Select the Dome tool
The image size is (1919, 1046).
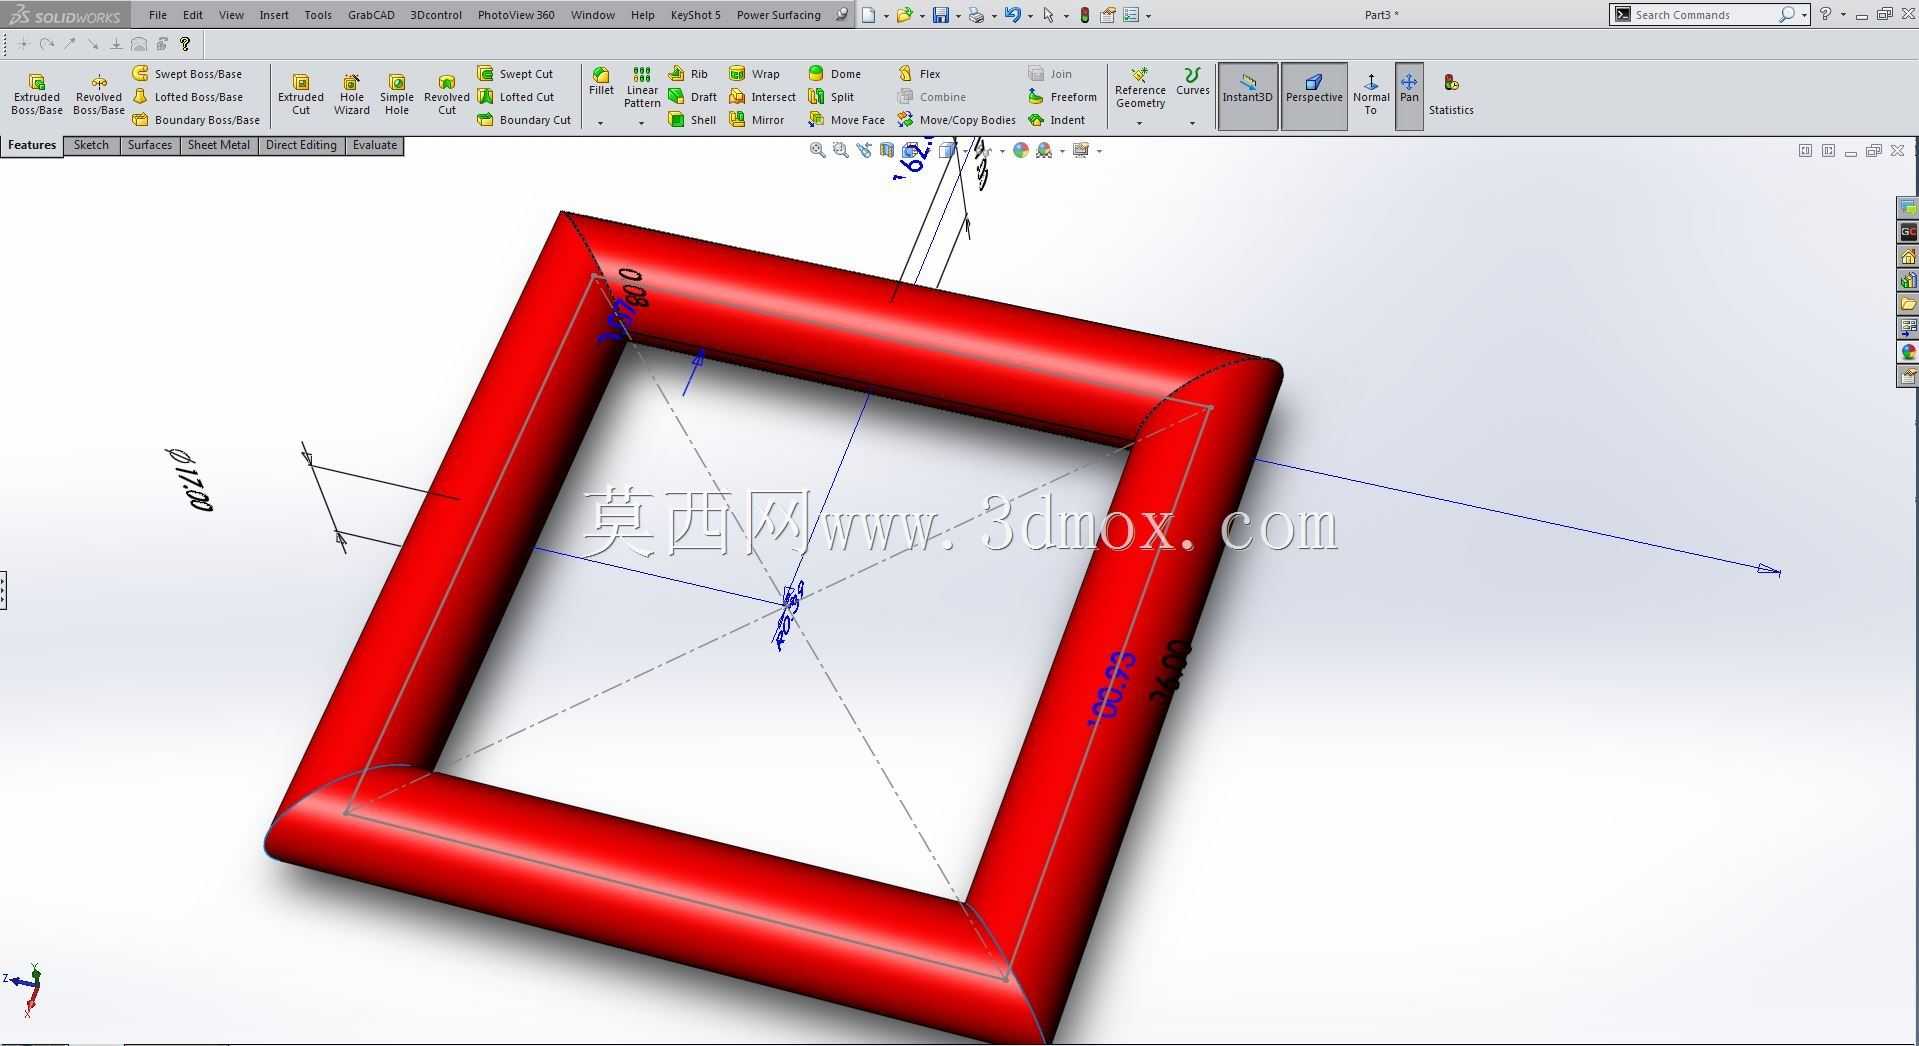point(834,74)
